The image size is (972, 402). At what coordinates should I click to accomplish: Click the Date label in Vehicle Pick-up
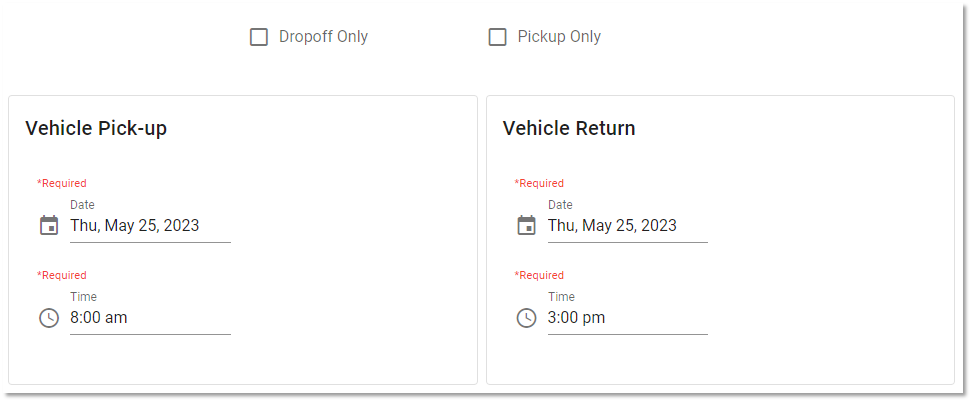tap(82, 205)
